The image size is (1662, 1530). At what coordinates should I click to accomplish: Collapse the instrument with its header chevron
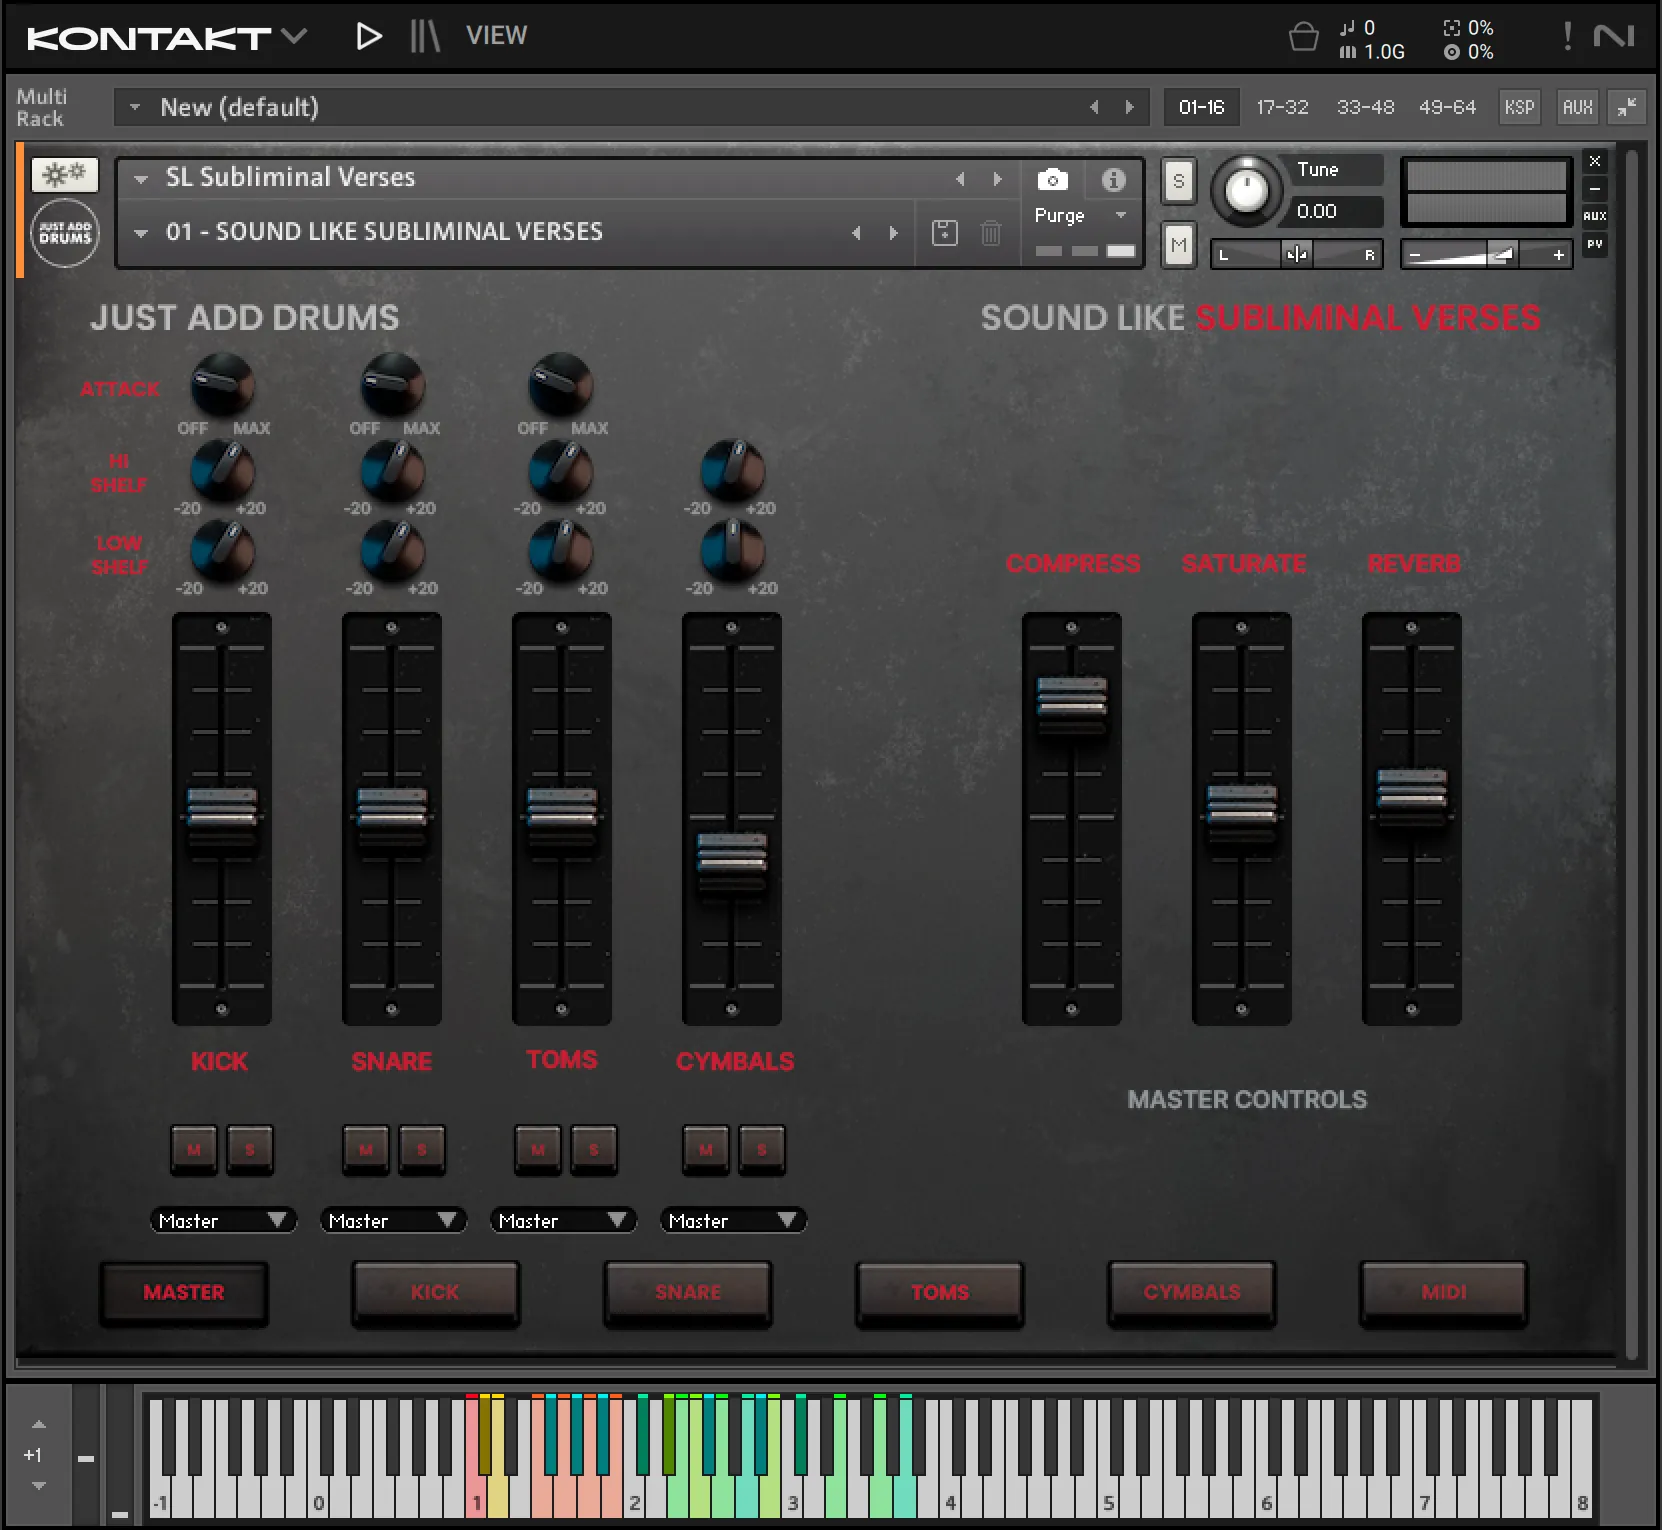click(141, 178)
